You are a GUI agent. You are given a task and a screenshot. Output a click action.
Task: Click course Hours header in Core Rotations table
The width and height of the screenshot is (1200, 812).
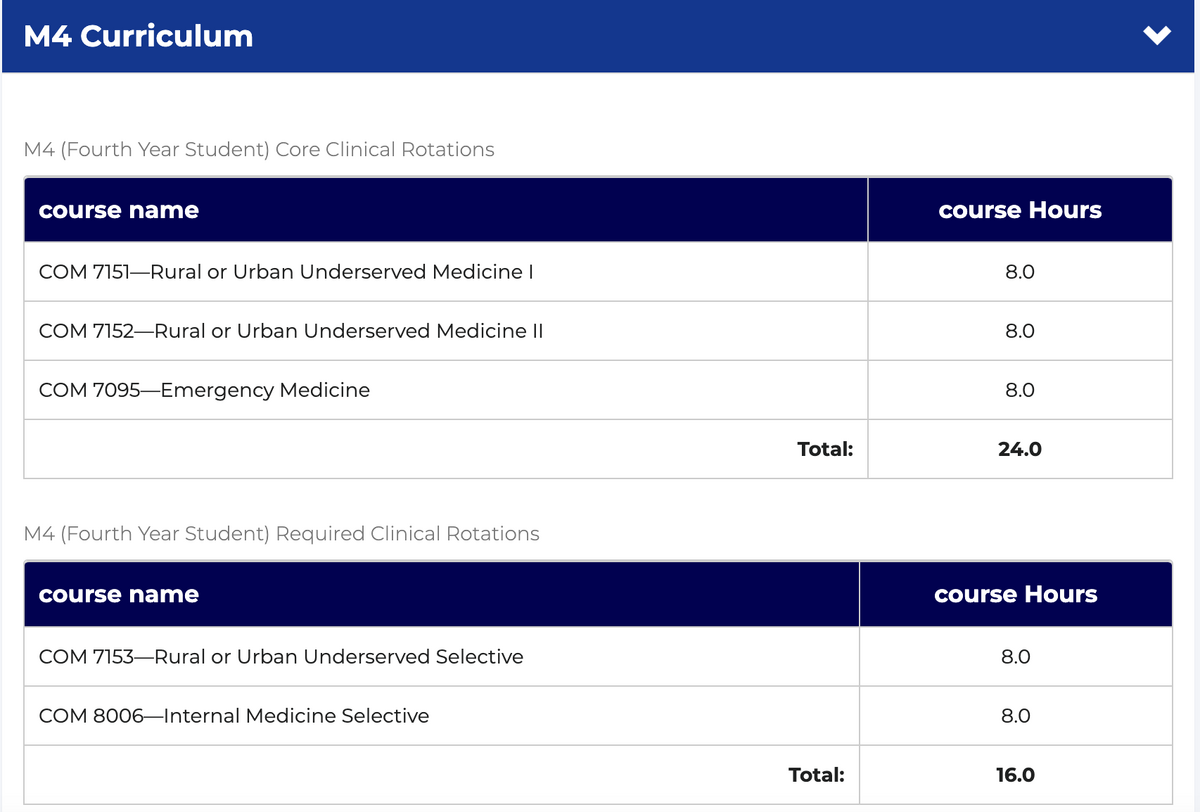pyautogui.click(x=1020, y=210)
